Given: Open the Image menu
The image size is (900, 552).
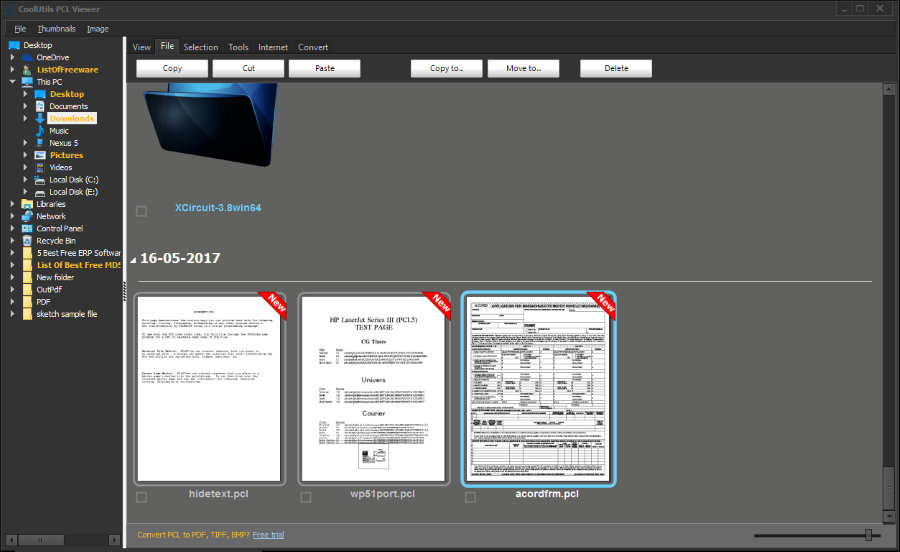Looking at the screenshot, I should tap(98, 29).
